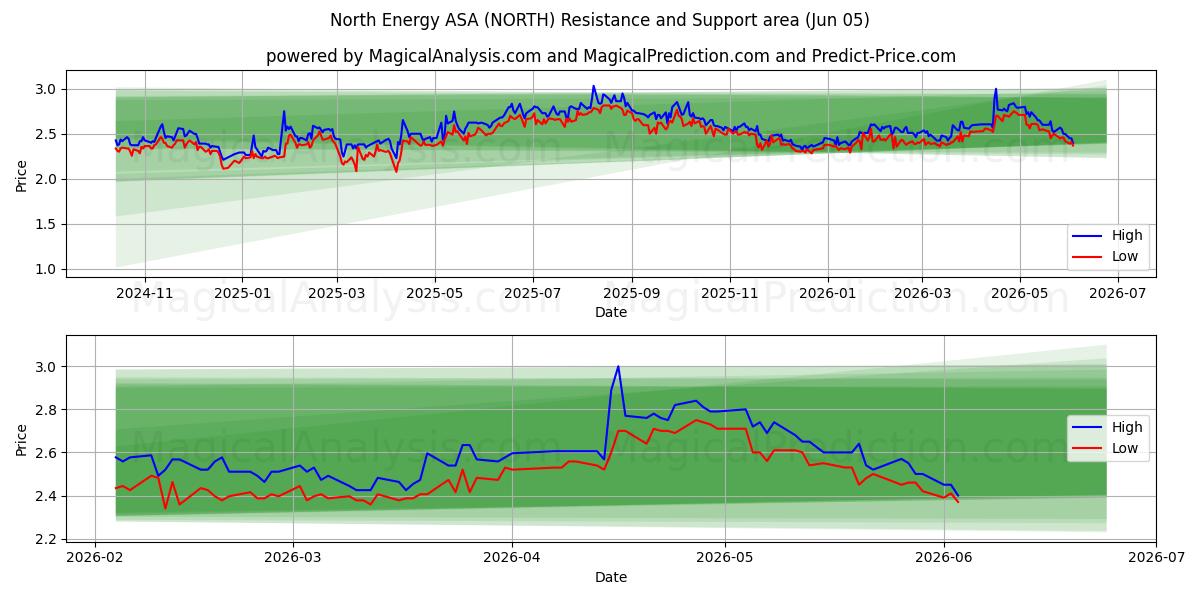Click the '2026-03' x-axis label in bottom chart
The width and height of the screenshot is (1200, 600).
(294, 558)
